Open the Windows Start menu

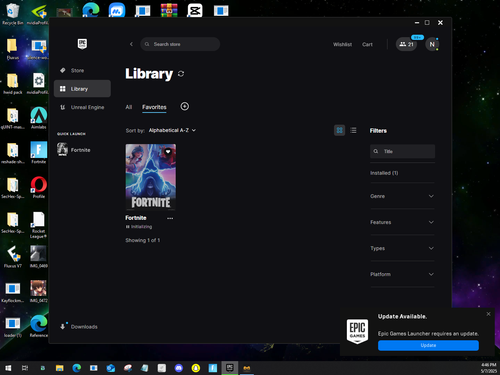(x=8, y=368)
